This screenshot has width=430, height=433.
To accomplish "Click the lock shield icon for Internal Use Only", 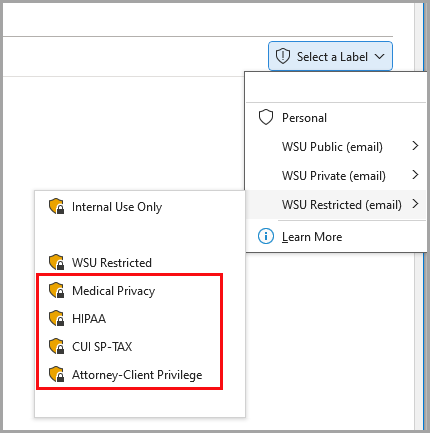I will pyautogui.click(x=56, y=207).
